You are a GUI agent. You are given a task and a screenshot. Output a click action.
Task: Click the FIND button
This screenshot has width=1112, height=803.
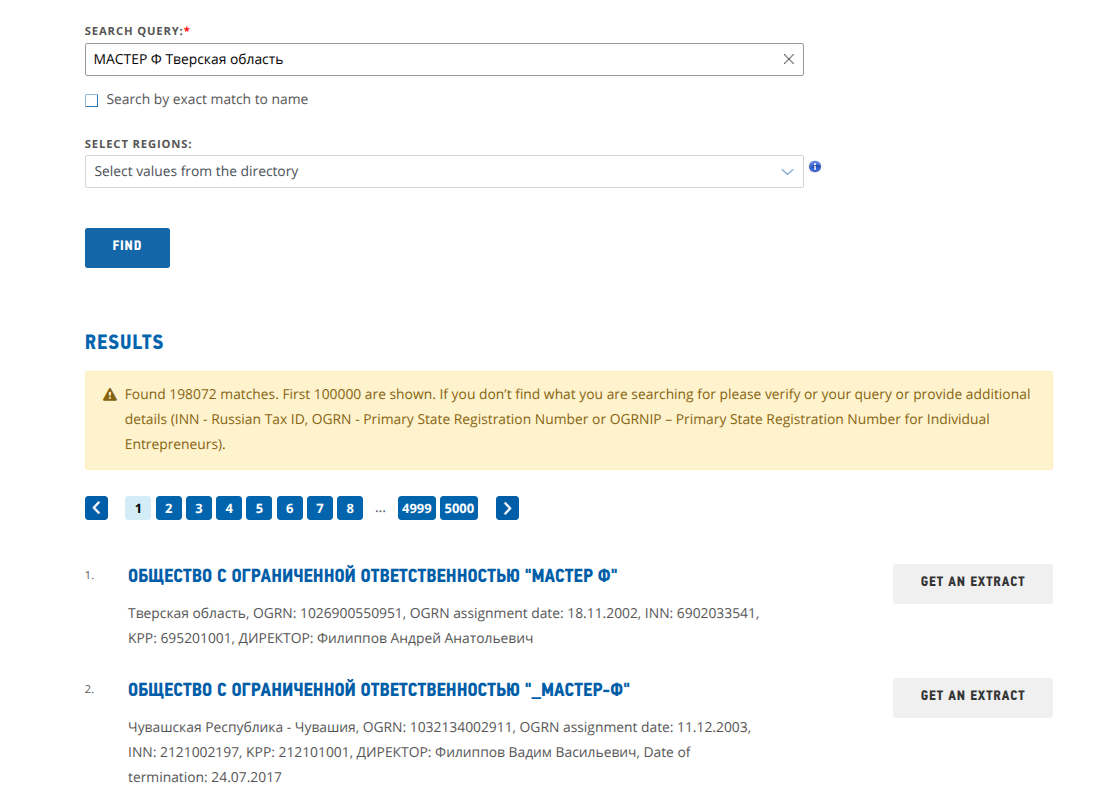(128, 248)
